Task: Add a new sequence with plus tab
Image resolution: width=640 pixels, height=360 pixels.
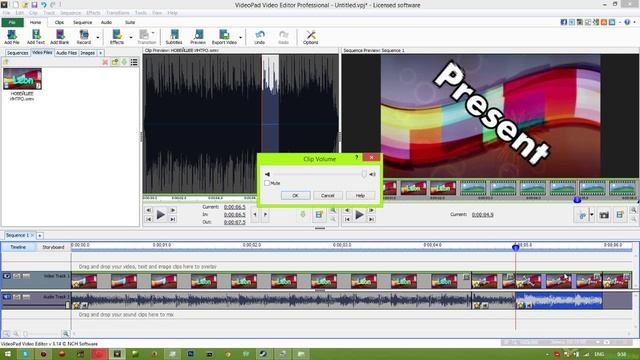Action: pos(40,236)
